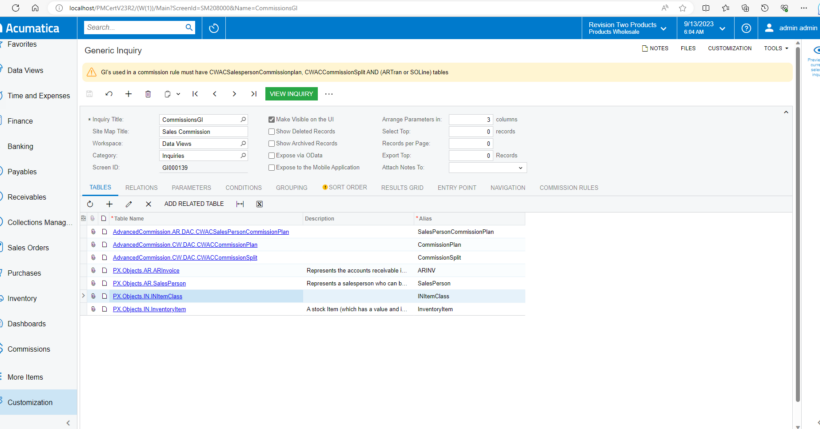Open the Tools dropdown menu
820x429 pixels.
[776, 48]
